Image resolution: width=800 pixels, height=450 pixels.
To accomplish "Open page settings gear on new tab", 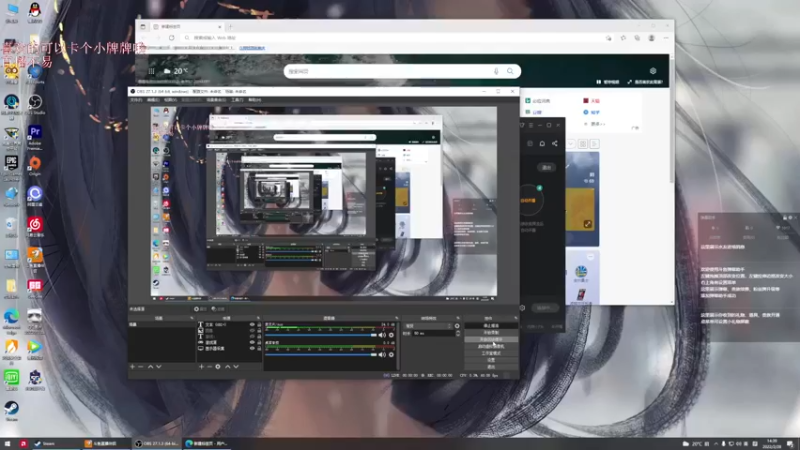I will point(653,71).
